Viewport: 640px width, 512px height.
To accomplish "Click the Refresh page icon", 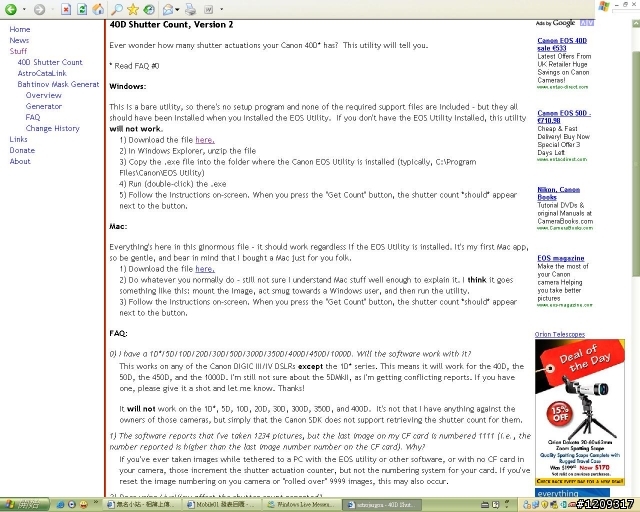I will pos(82,9).
